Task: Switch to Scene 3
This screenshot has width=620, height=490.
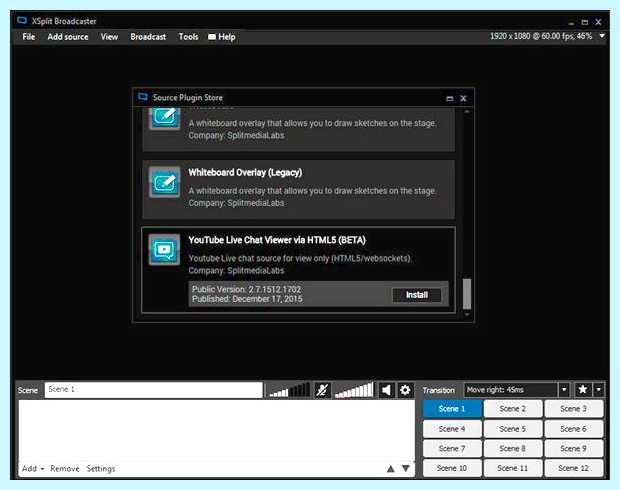Action: (573, 409)
